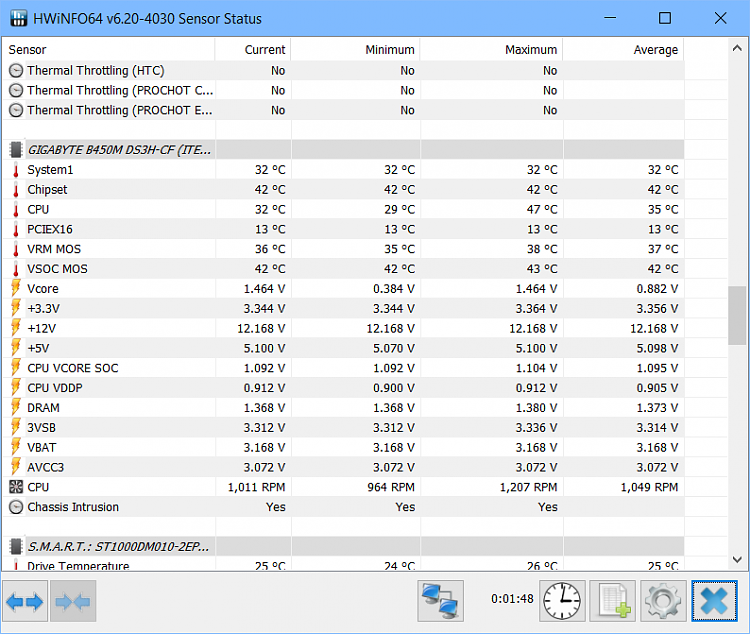
Task: Click the +12V lightning bolt icon
Action: click(x=16, y=328)
